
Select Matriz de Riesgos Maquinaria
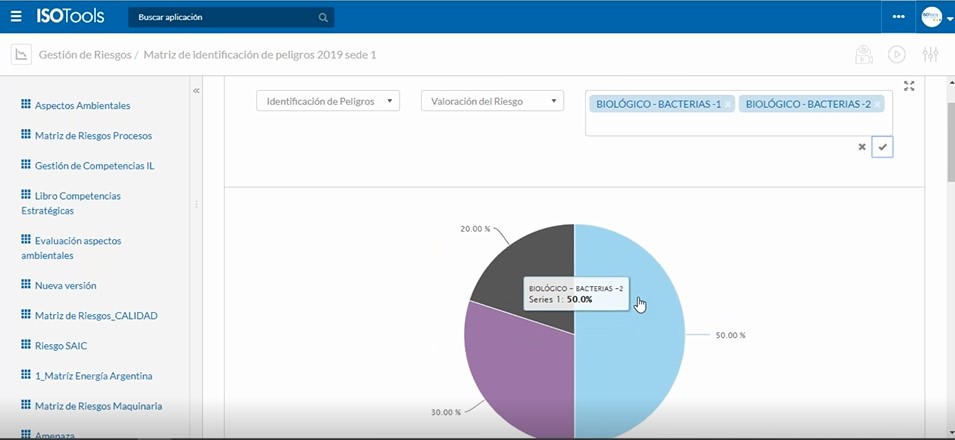98,406
